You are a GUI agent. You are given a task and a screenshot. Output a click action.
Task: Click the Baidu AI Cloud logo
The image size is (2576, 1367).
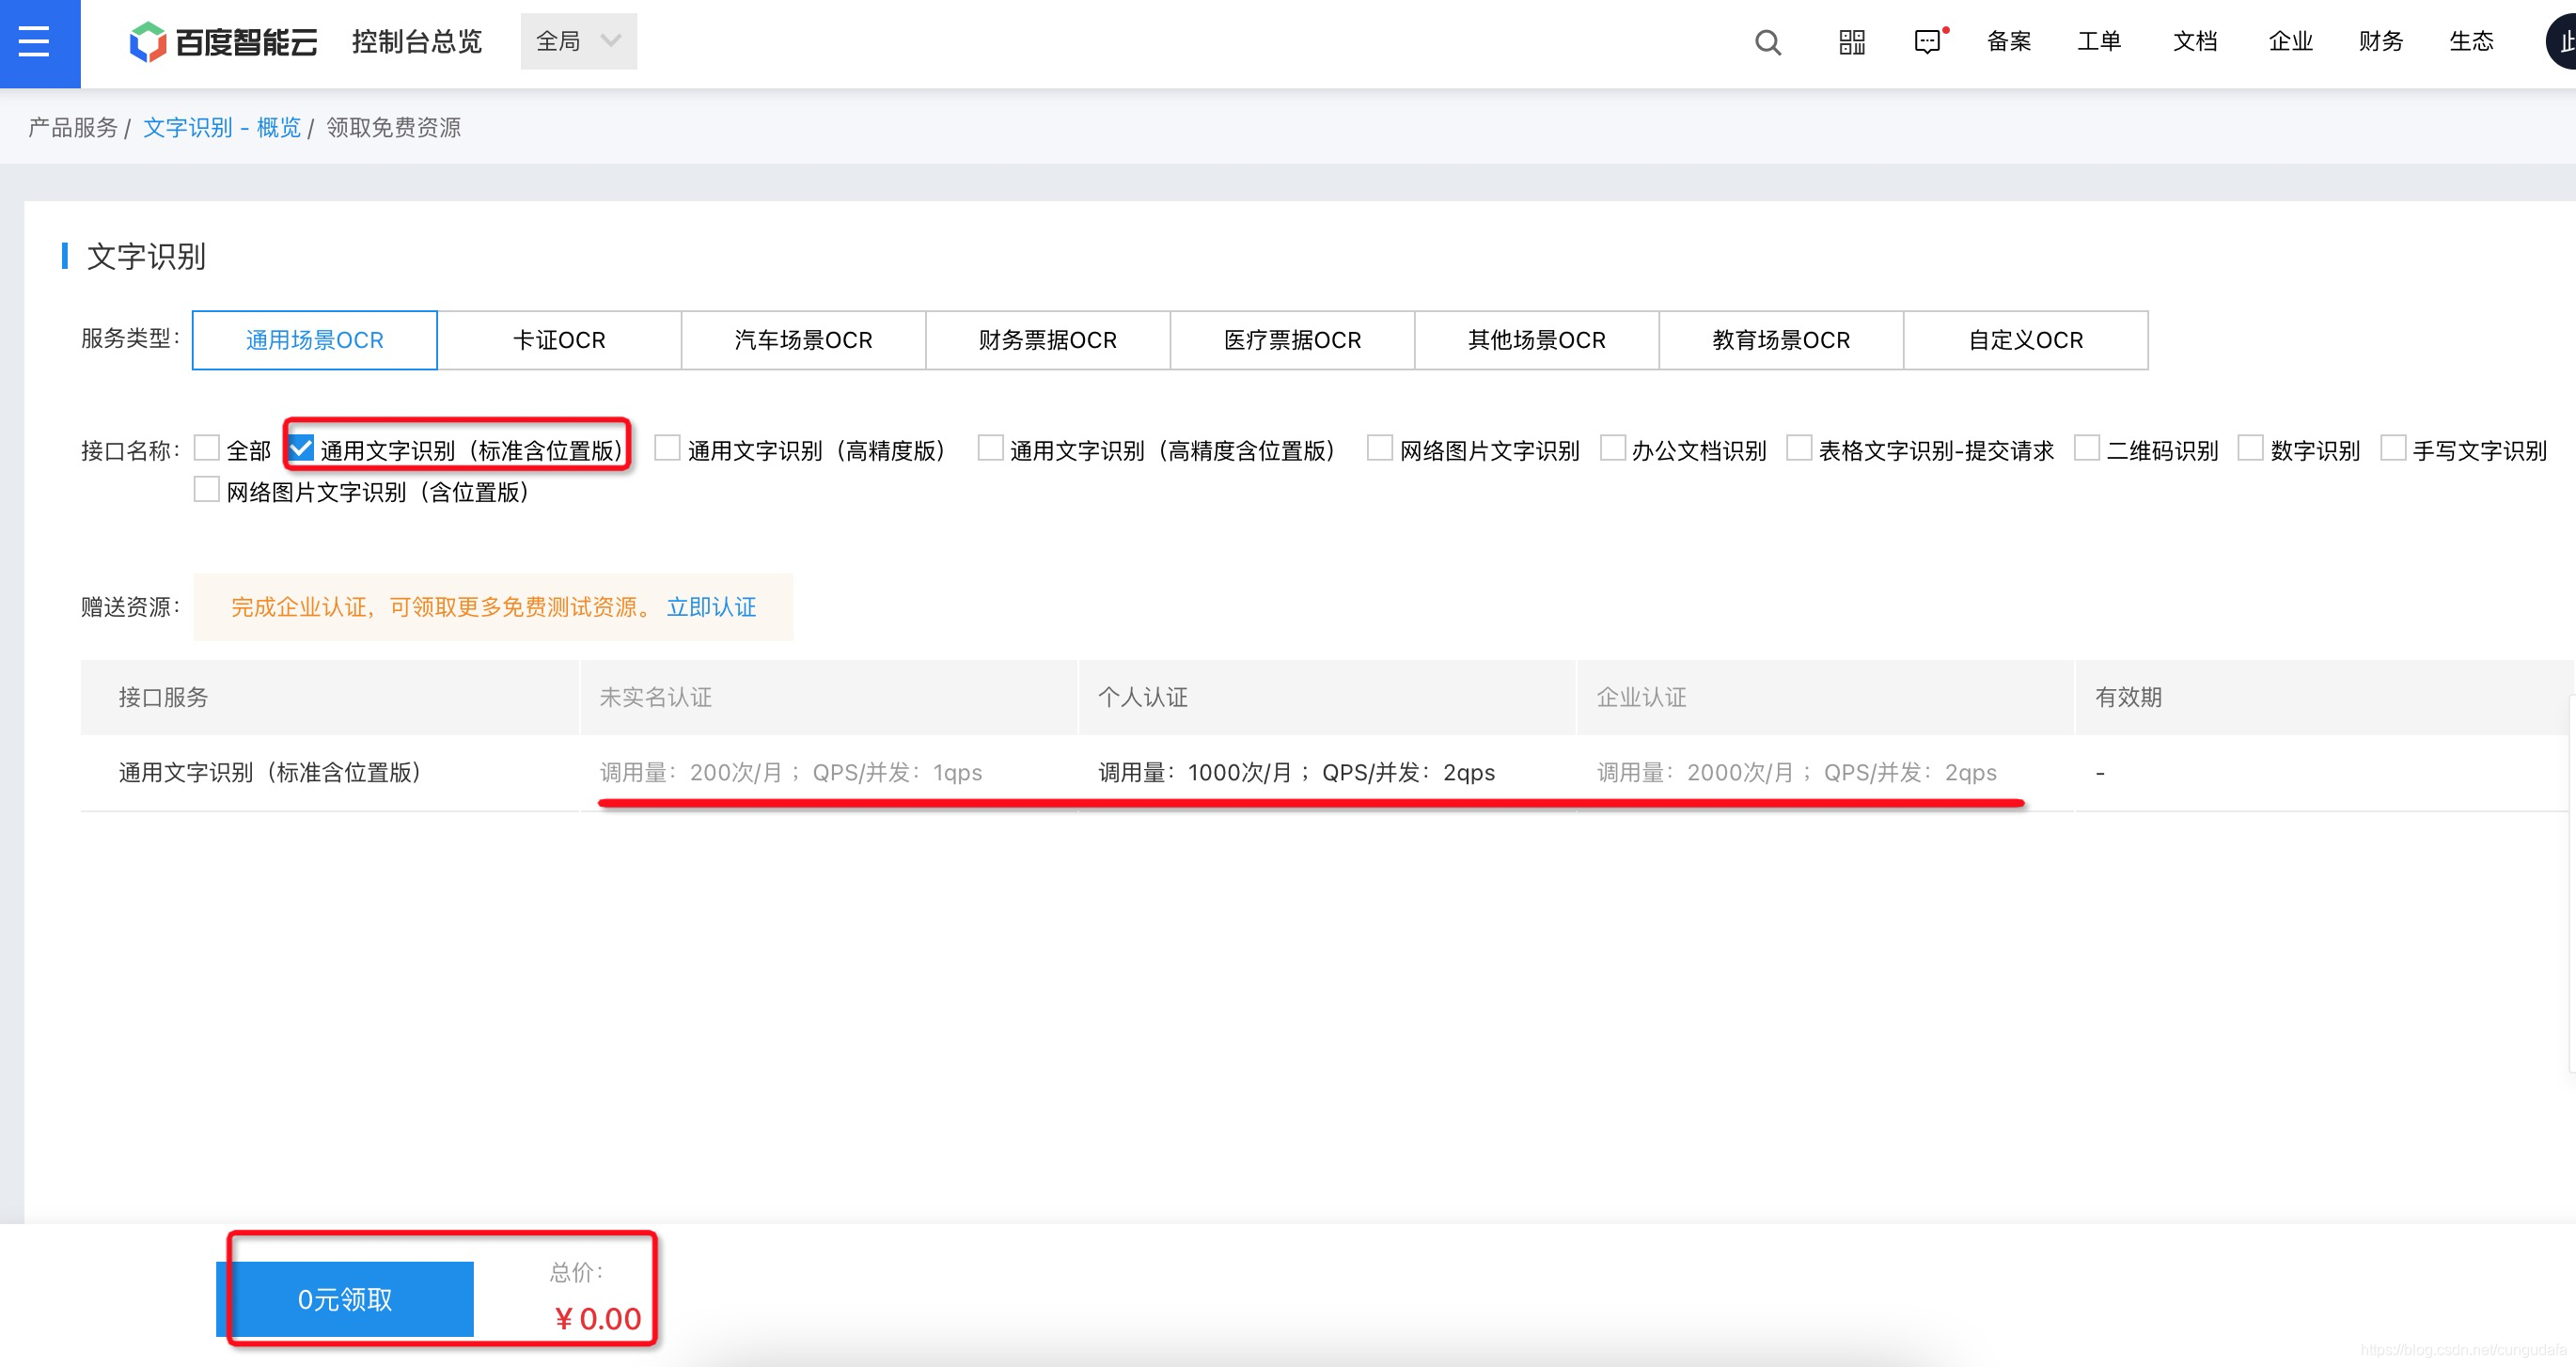tap(223, 42)
